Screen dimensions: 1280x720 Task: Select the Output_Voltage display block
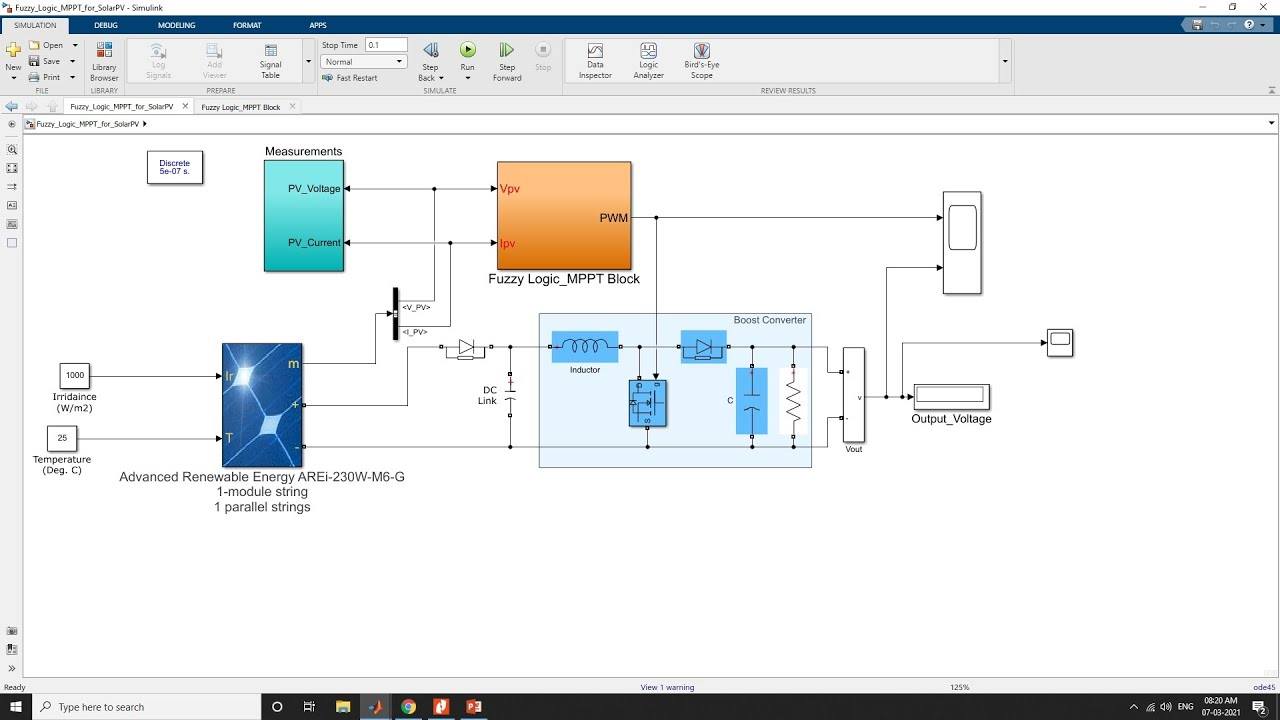click(951, 396)
